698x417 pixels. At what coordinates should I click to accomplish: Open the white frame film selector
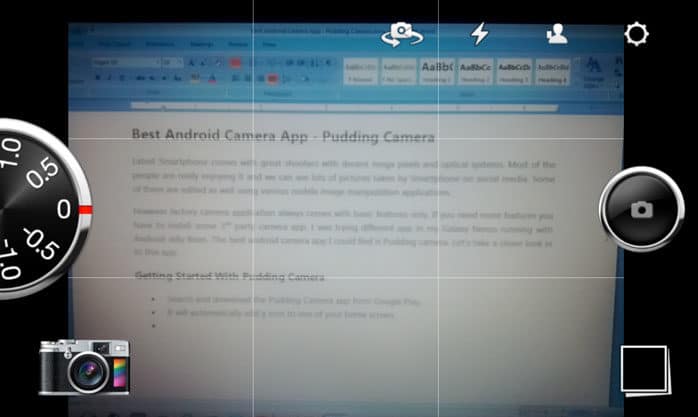click(x=645, y=370)
